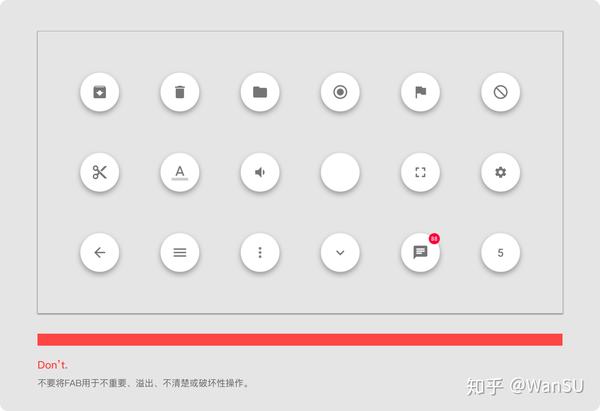Click the underlined A text color button

[180, 172]
